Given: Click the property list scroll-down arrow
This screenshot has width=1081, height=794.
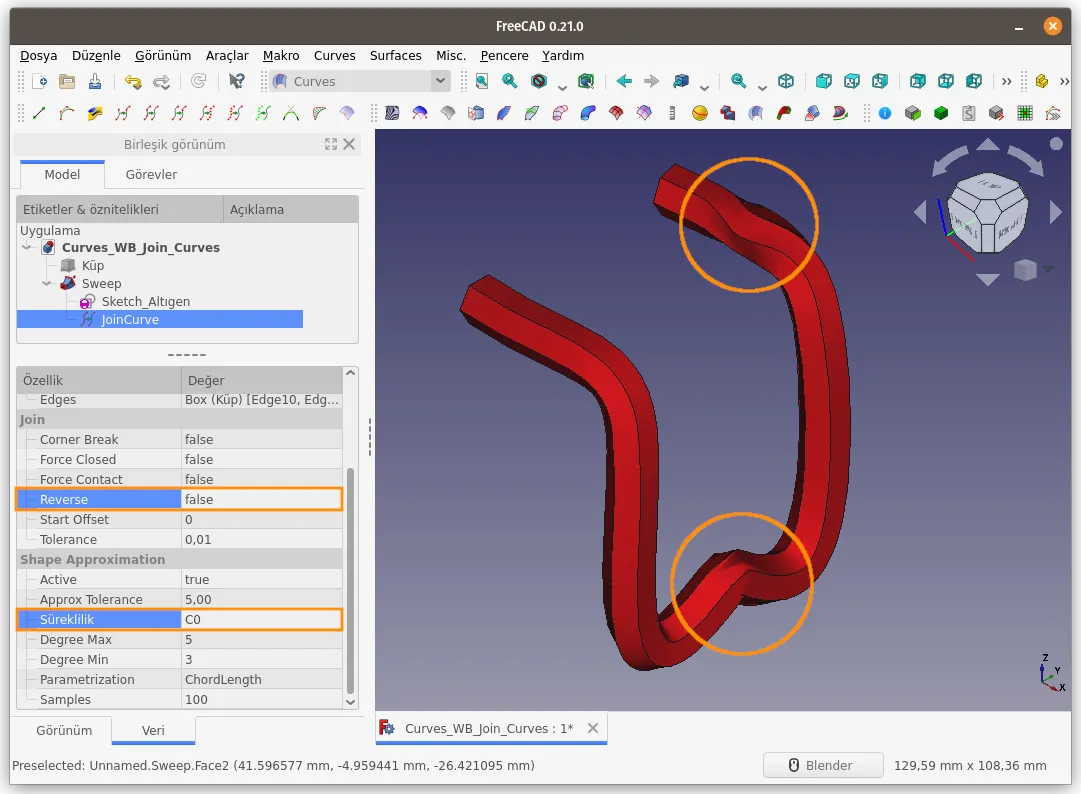Looking at the screenshot, I should coord(350,702).
